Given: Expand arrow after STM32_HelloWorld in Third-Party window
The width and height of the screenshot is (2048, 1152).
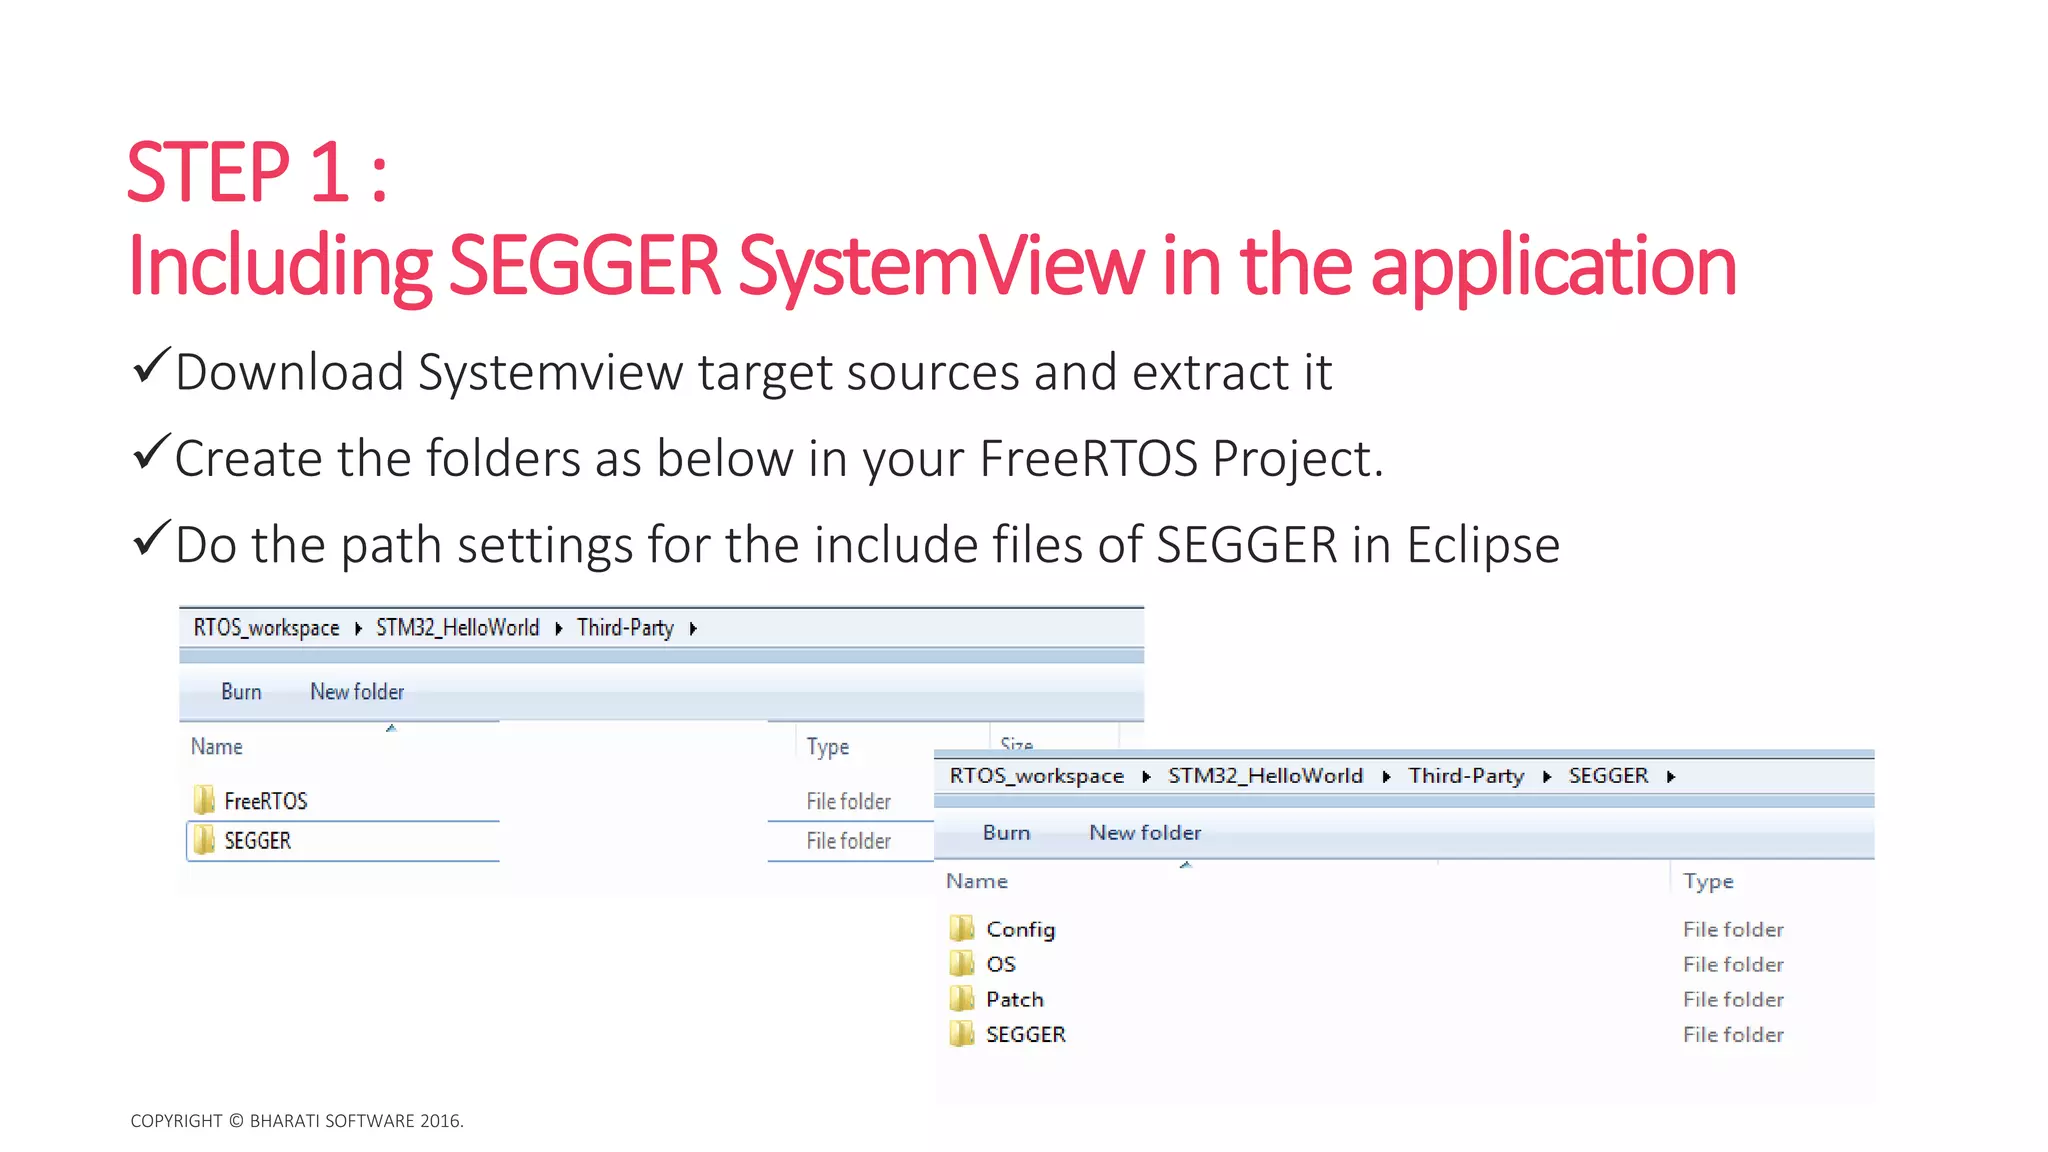Looking at the screenshot, I should [x=558, y=628].
